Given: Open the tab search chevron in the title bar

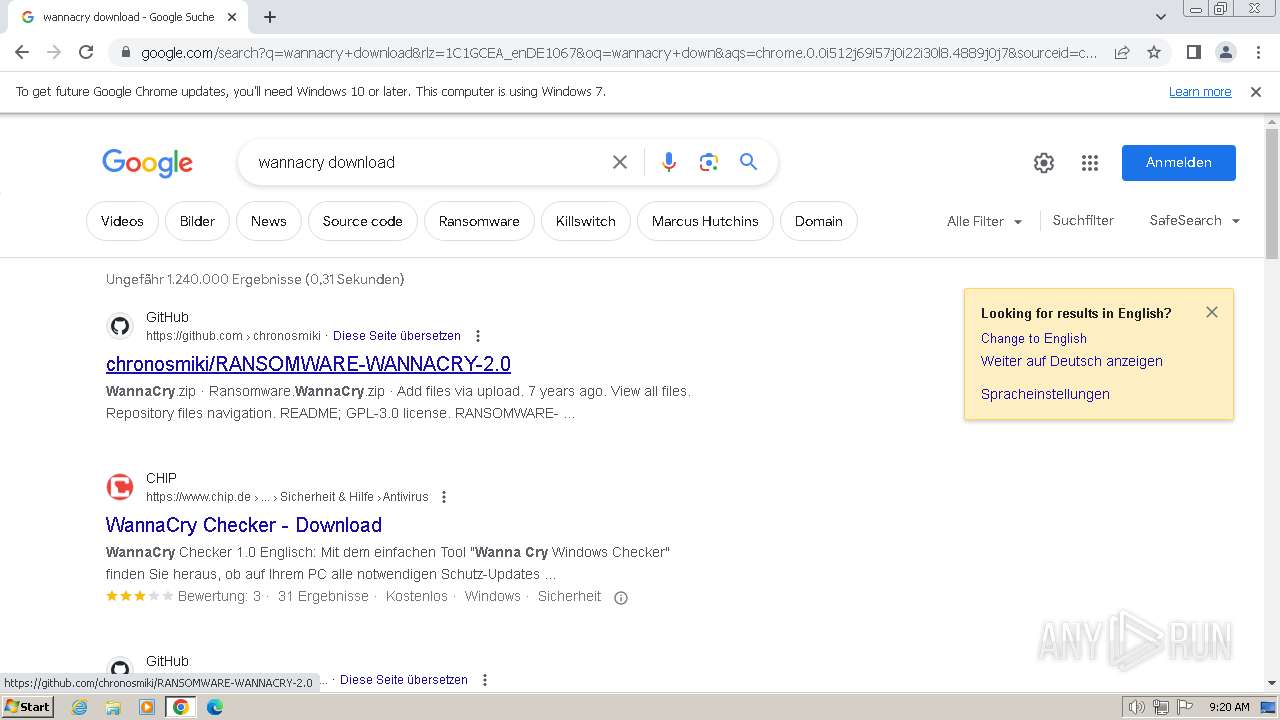Looking at the screenshot, I should 1161,17.
